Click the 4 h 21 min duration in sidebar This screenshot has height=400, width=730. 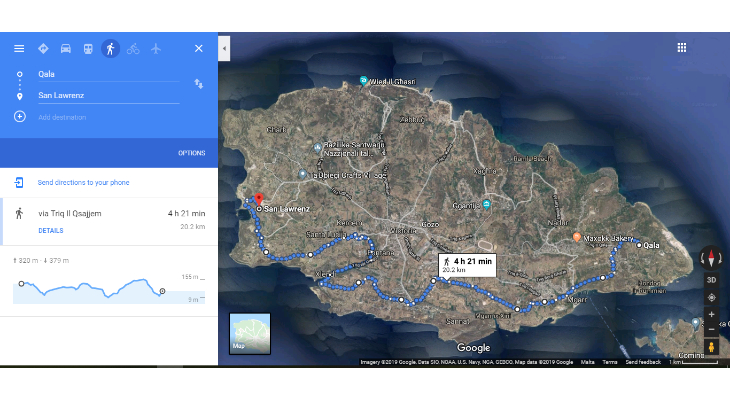point(186,213)
